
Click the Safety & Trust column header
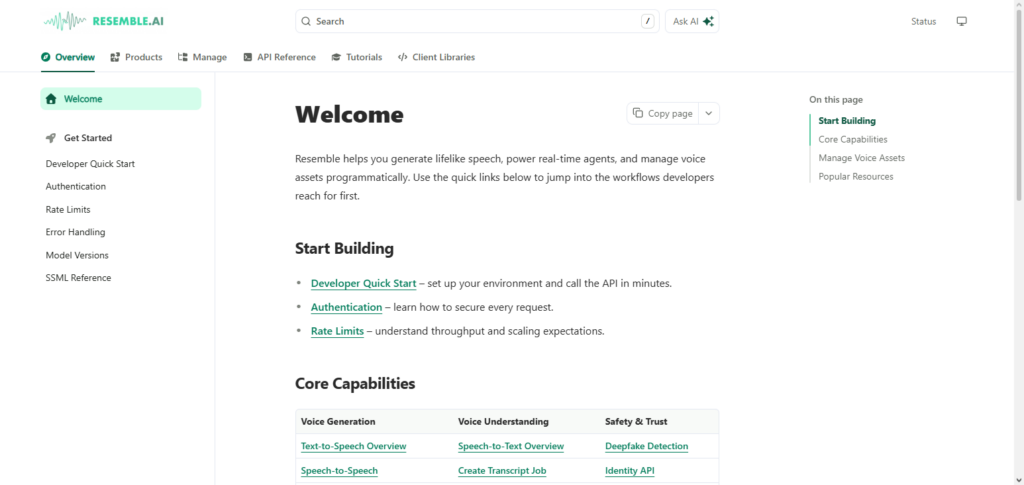click(636, 422)
